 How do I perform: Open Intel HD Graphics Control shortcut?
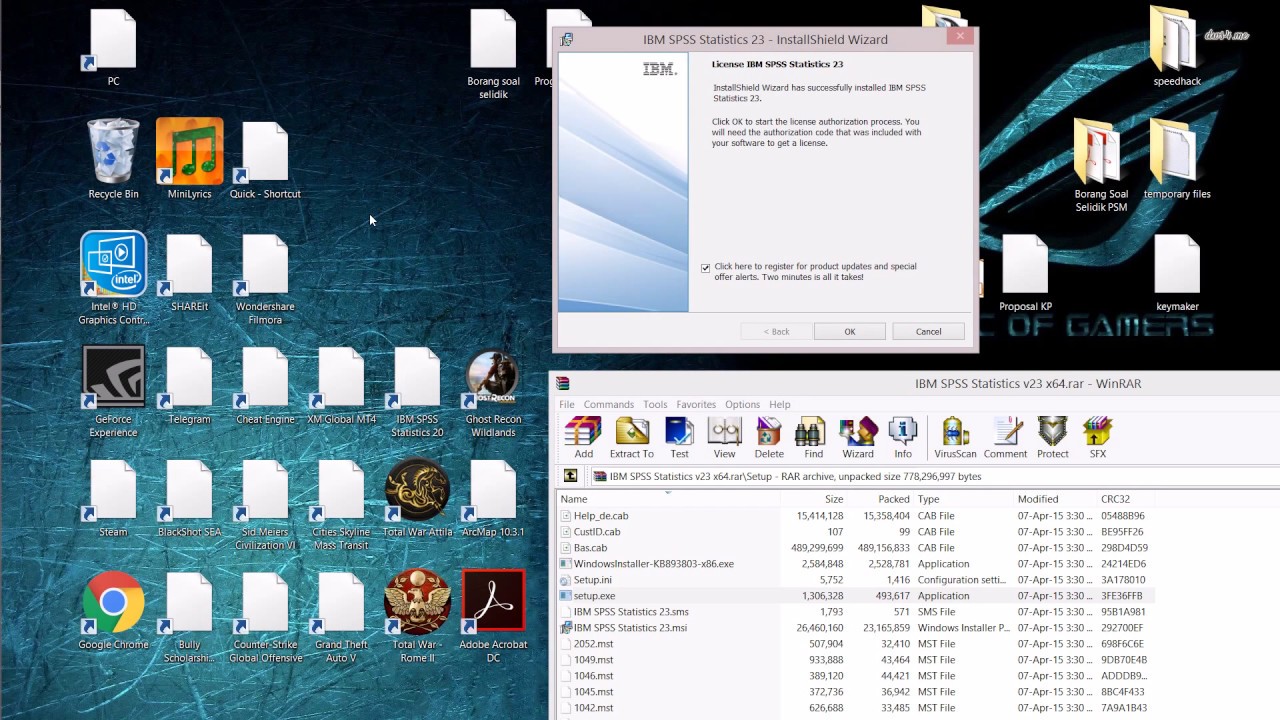pyautogui.click(x=113, y=278)
